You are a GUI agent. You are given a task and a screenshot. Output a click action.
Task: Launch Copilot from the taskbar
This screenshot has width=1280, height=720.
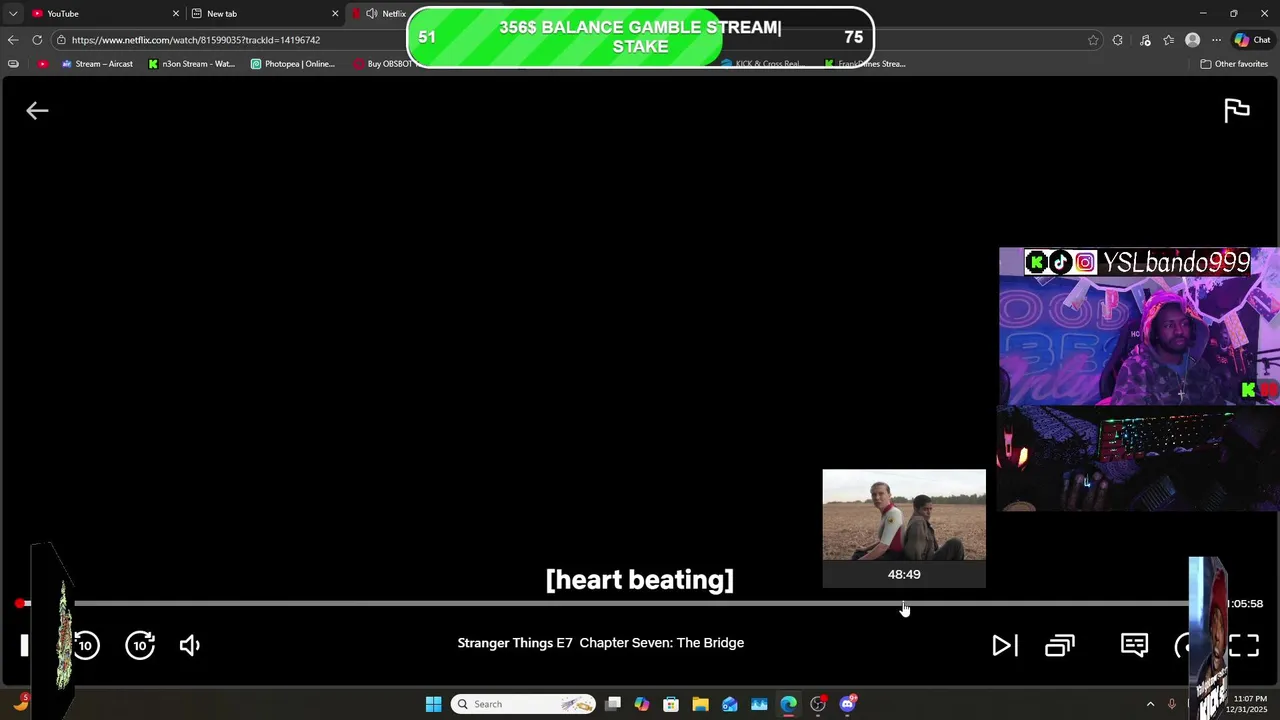click(642, 704)
